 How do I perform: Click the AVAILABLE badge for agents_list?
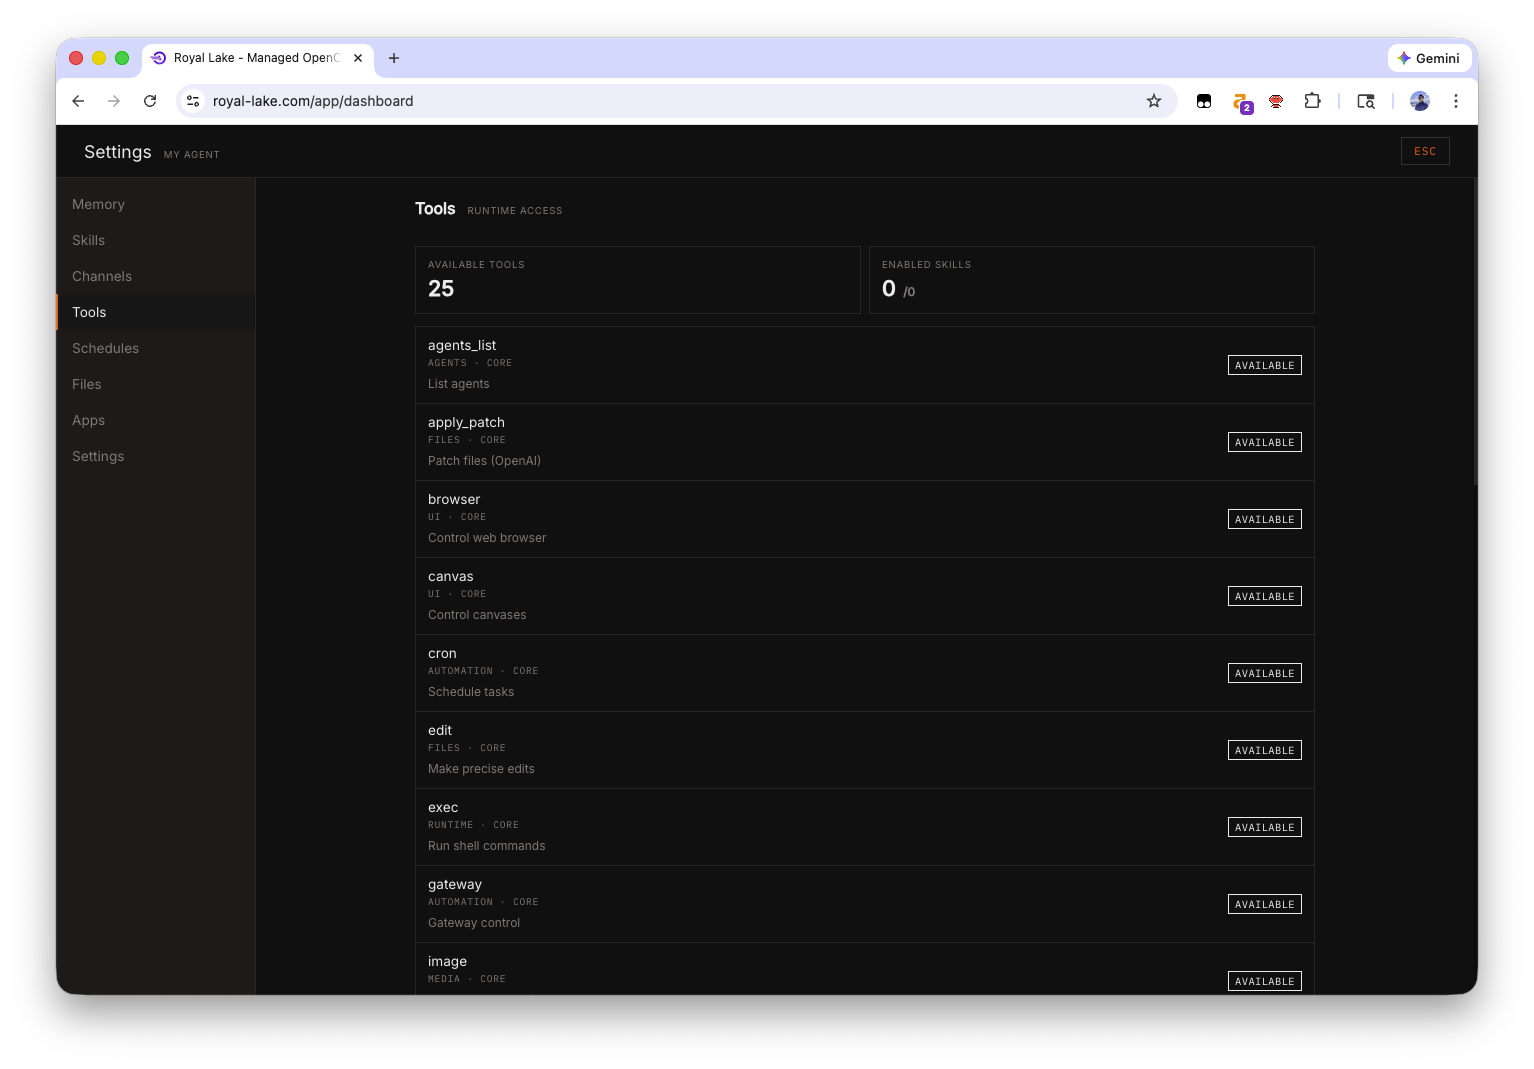click(x=1264, y=365)
